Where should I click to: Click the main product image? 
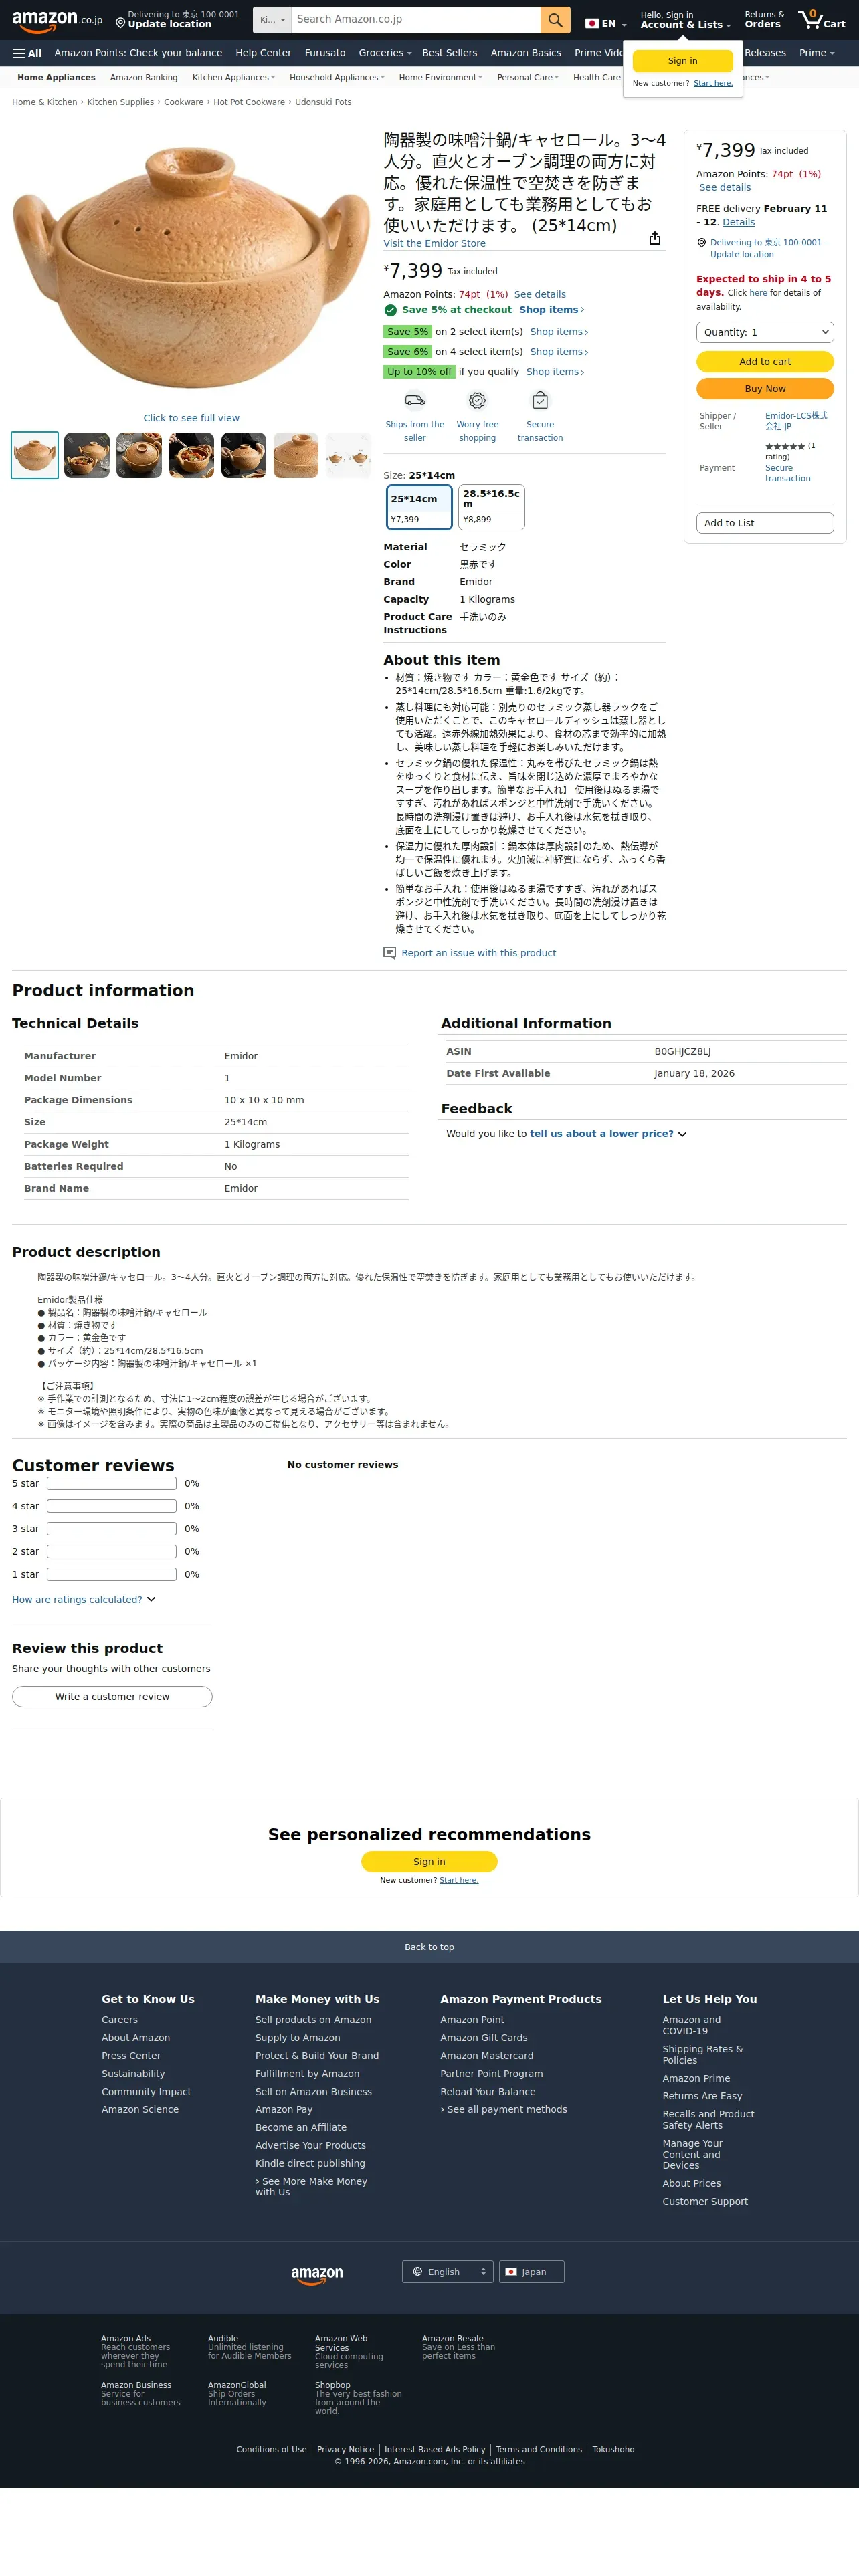191,267
